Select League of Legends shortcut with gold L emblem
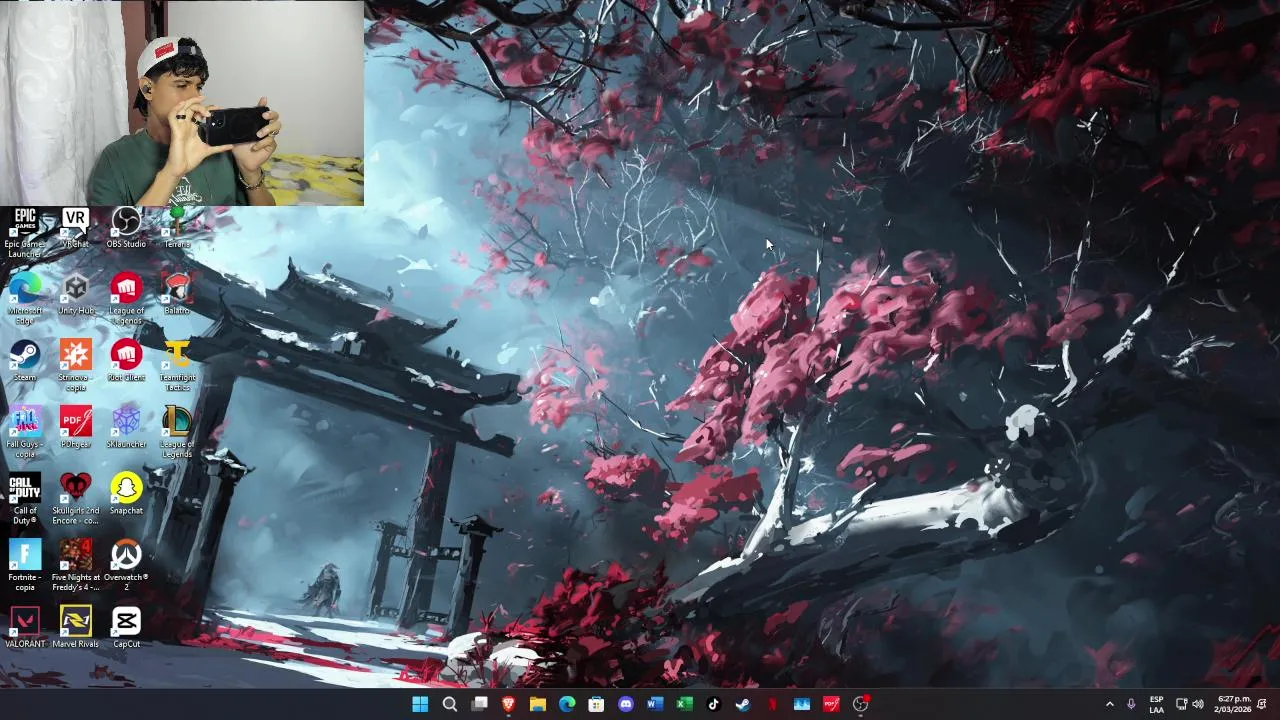 coord(177,433)
